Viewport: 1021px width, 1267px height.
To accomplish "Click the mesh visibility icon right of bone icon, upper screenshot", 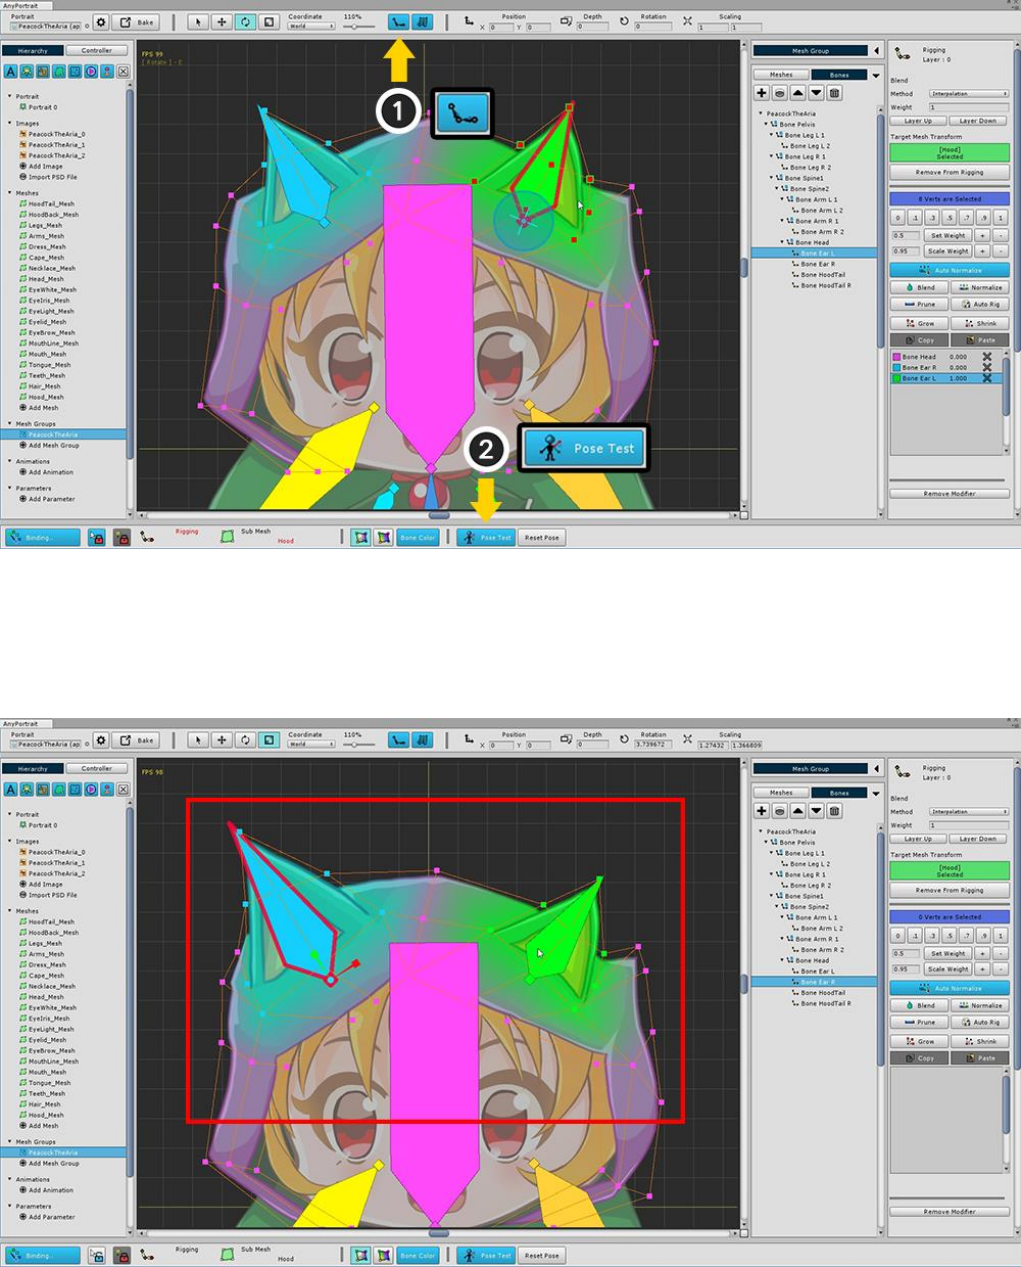I will (422, 22).
